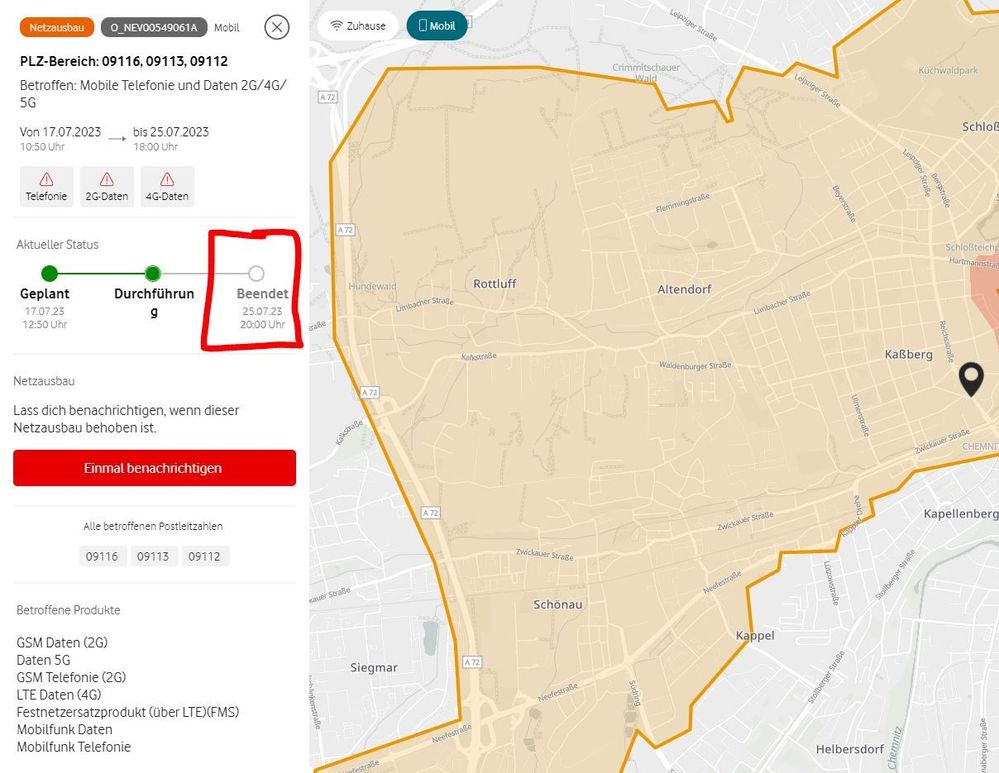Click the Hundewald label on map
Viewport: 999px width, 773px height.
(372, 286)
